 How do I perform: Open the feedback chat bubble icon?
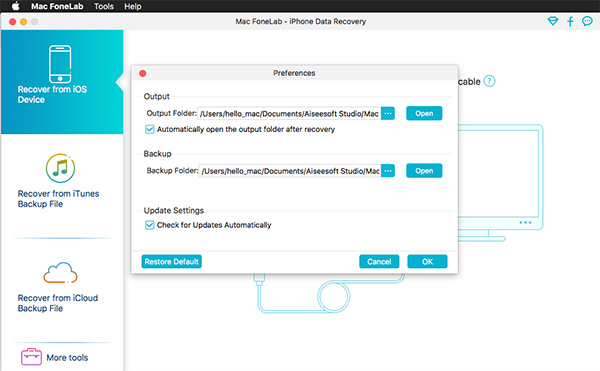[587, 21]
